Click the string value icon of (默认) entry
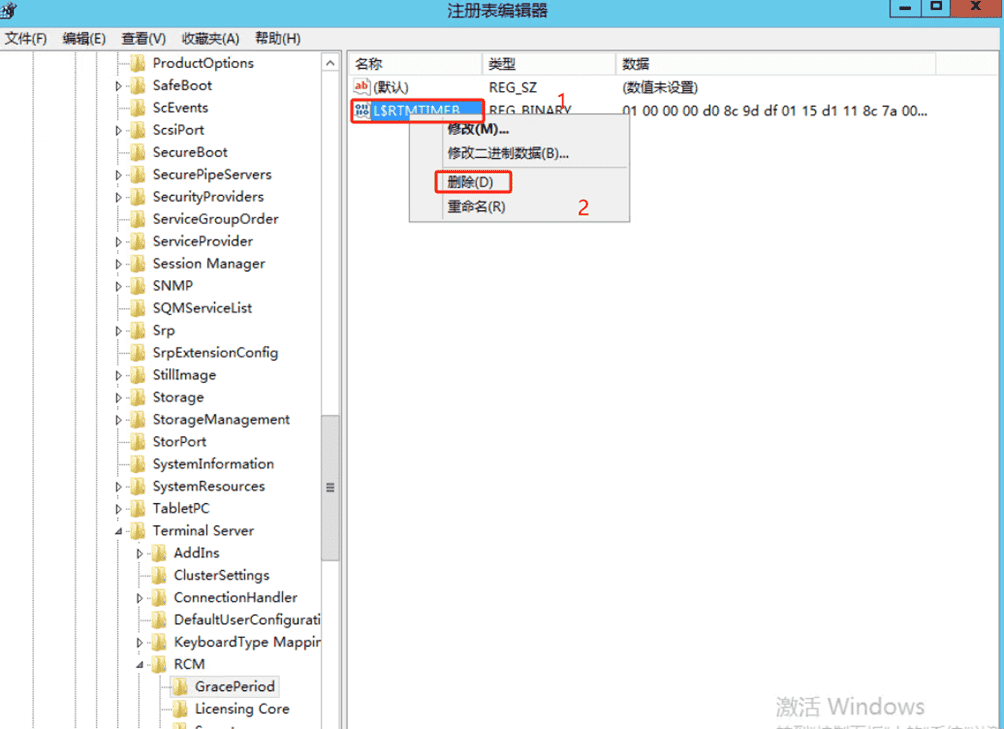This screenshot has width=1004, height=729. (362, 86)
